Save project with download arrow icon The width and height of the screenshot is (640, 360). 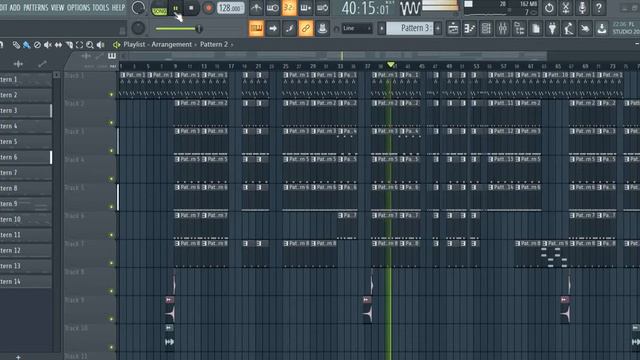(602, 28)
